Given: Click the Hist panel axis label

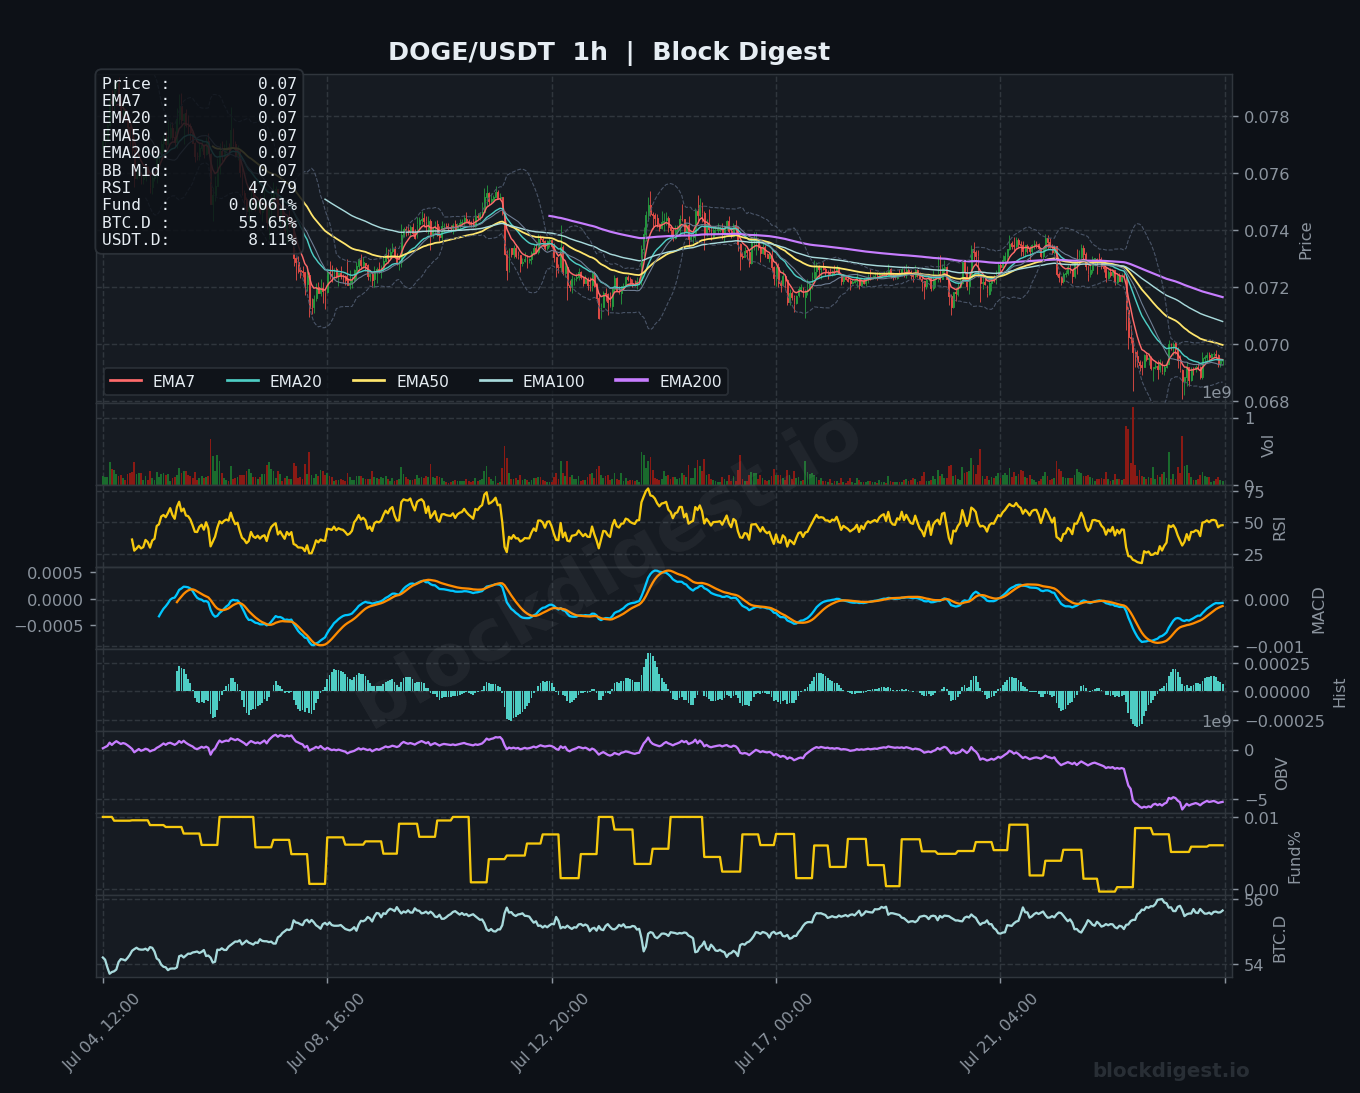Looking at the screenshot, I should (x=1340, y=693).
